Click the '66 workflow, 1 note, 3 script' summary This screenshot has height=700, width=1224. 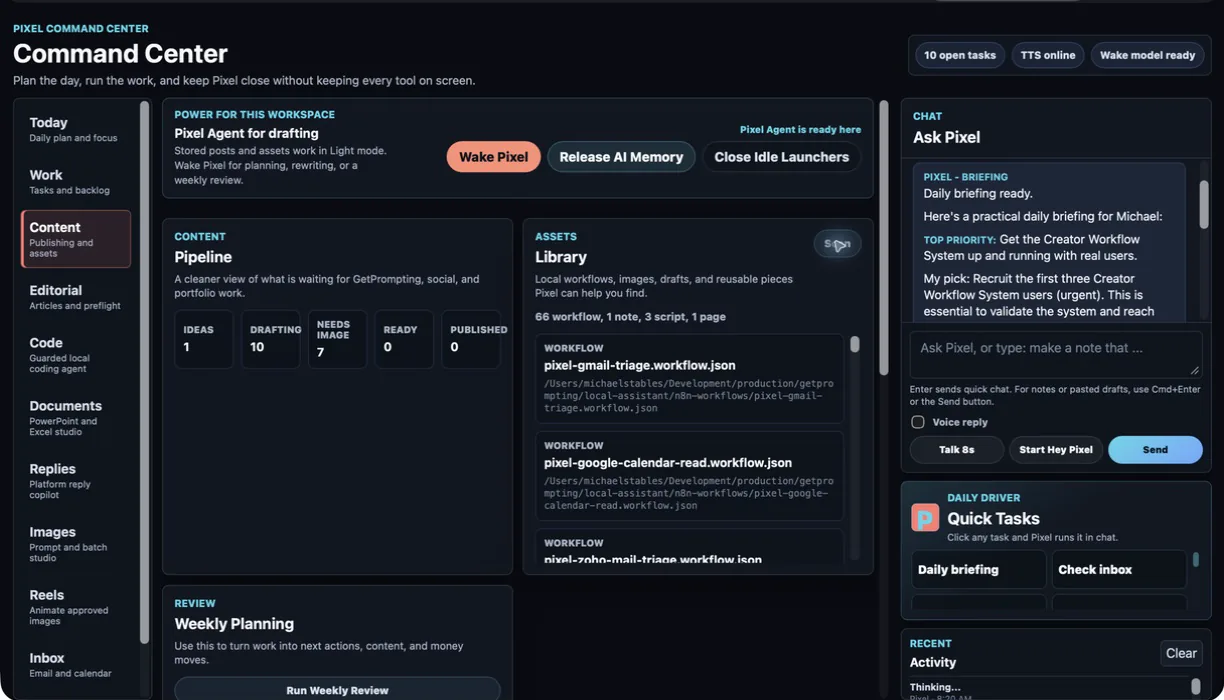click(x=630, y=316)
